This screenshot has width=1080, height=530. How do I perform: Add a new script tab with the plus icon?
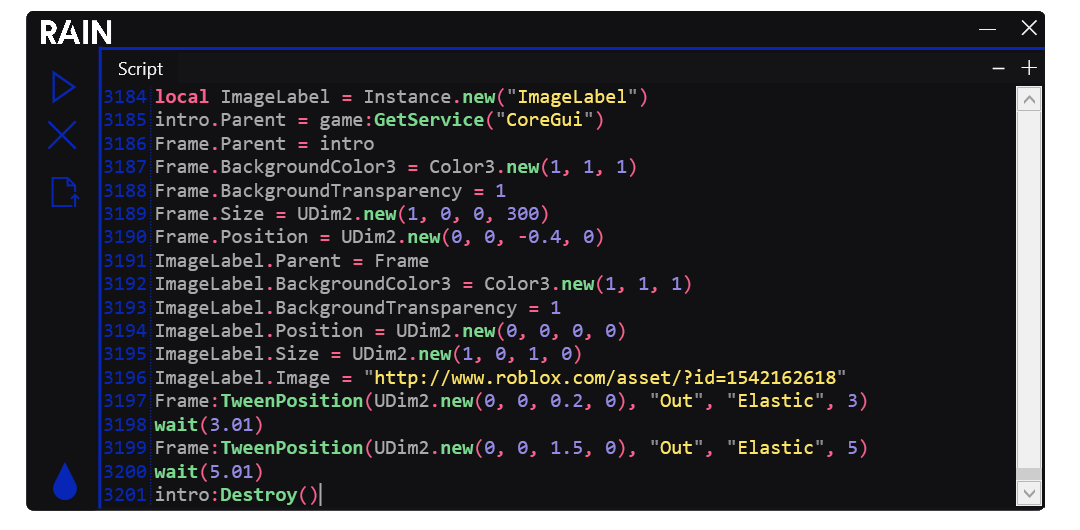1028,68
